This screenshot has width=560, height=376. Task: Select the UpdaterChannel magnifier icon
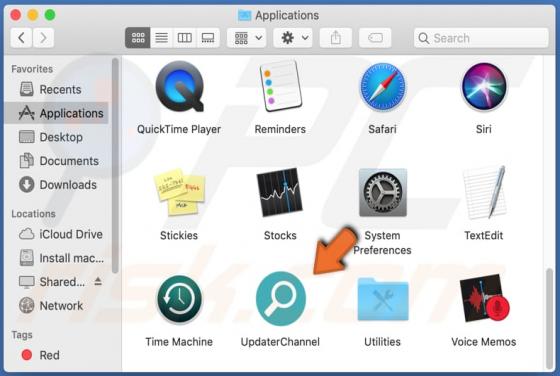click(281, 299)
